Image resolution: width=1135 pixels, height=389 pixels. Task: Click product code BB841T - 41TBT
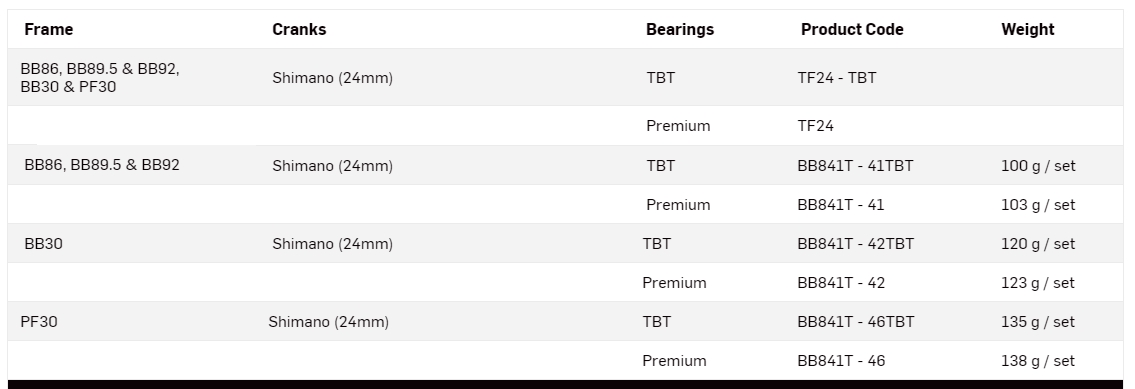[855, 166]
